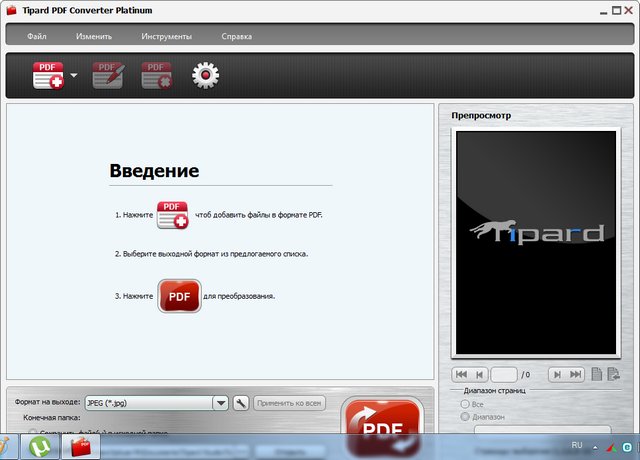The image size is (640, 460).
Task: Click the rename PDF toolbar icon
Action: [x=108, y=75]
